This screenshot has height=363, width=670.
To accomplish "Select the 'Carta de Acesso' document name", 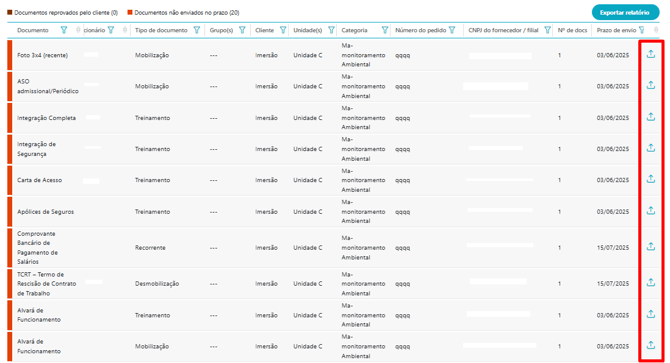I will 39,180.
